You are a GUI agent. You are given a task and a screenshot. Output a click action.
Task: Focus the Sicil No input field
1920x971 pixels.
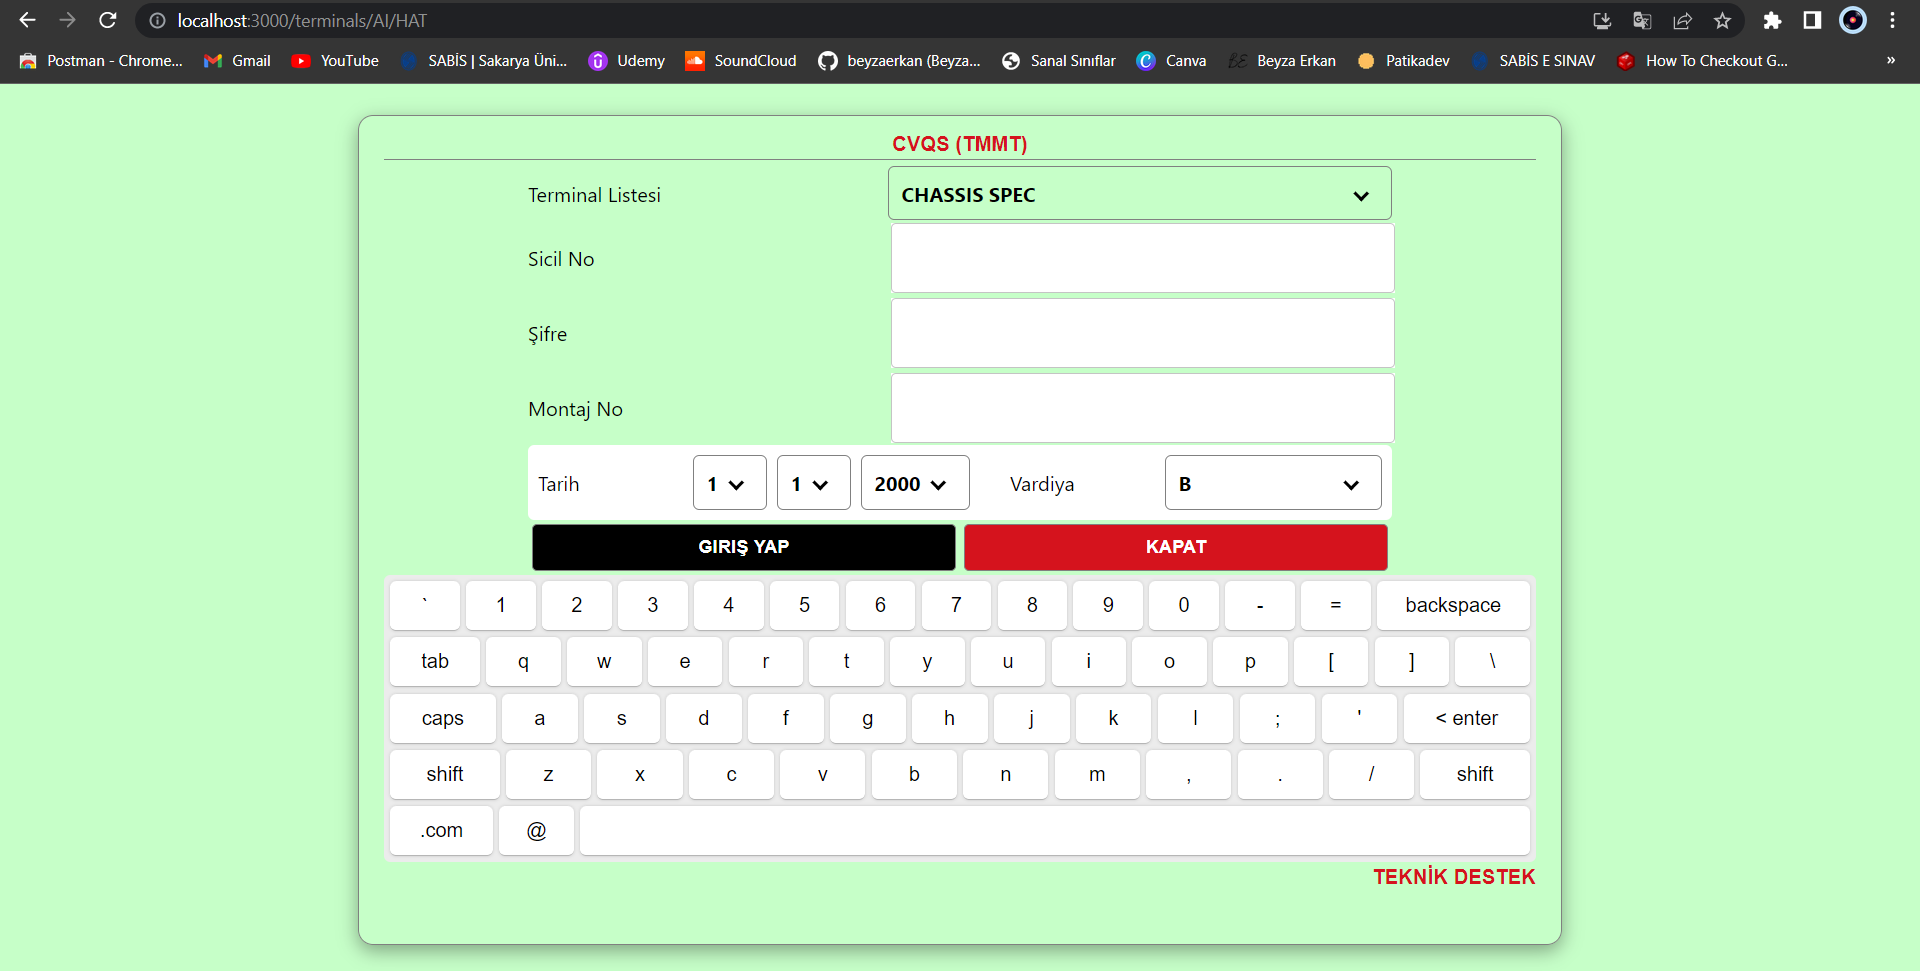coord(1142,258)
